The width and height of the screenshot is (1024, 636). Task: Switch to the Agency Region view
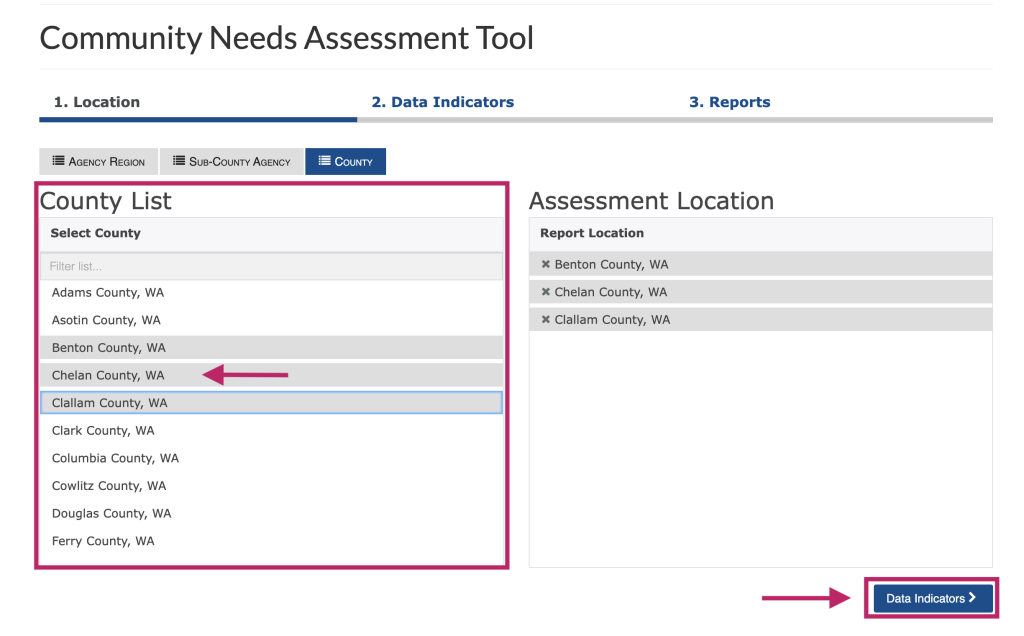(98, 161)
